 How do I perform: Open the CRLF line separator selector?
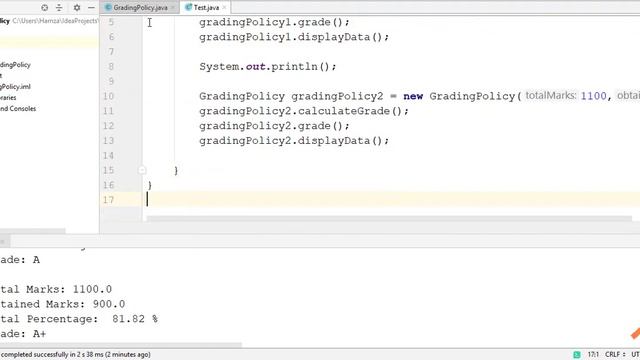click(615, 354)
